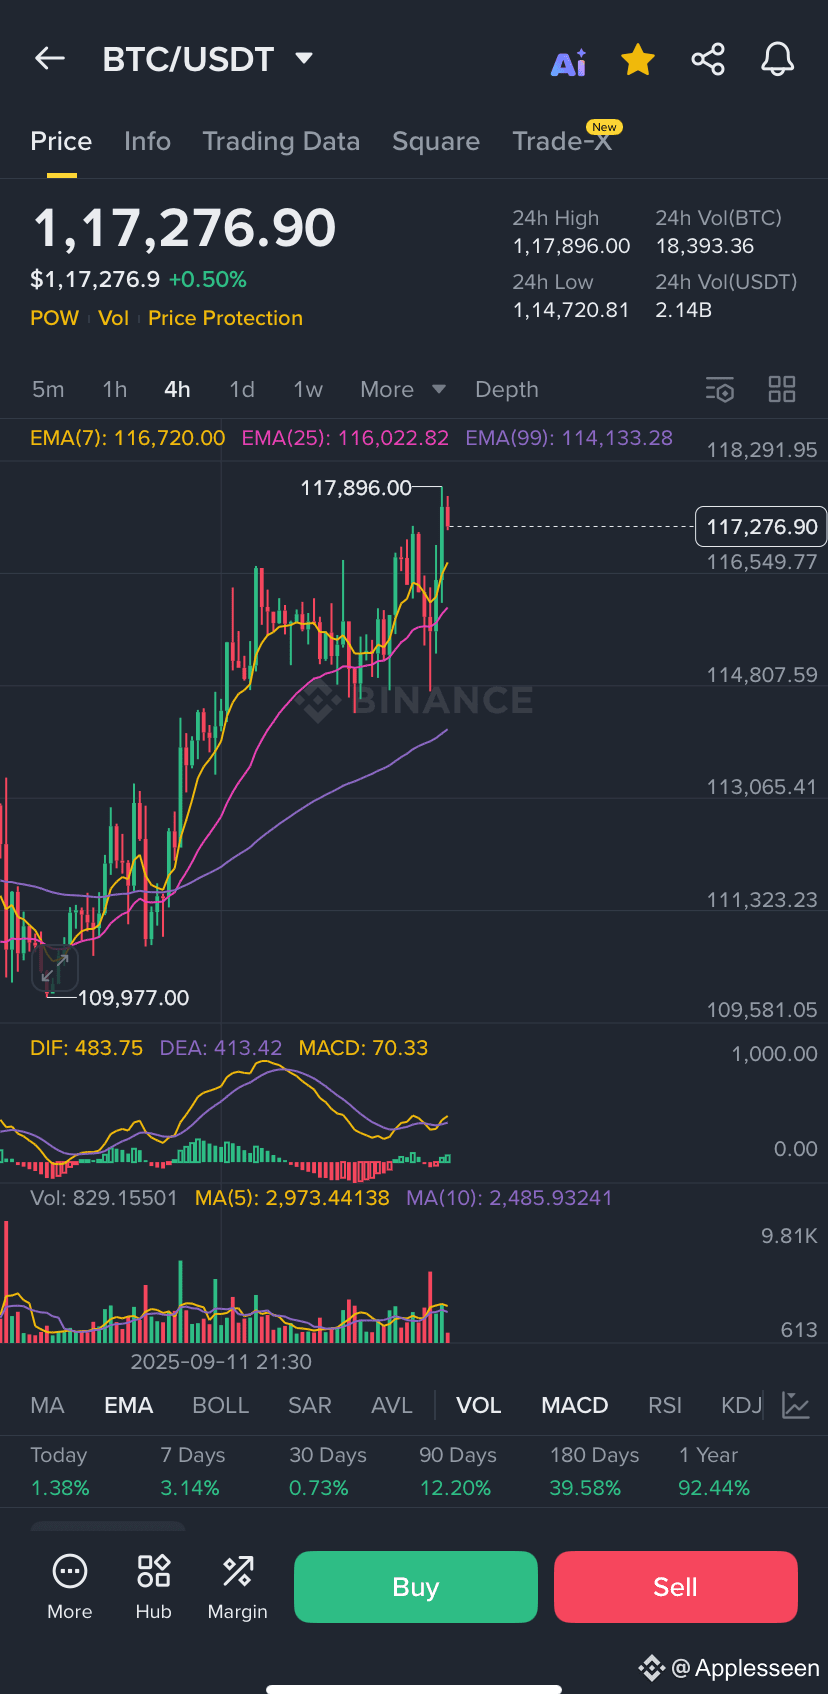
Task: Tap the Today 1.38% performance
Action: (x=60, y=1471)
